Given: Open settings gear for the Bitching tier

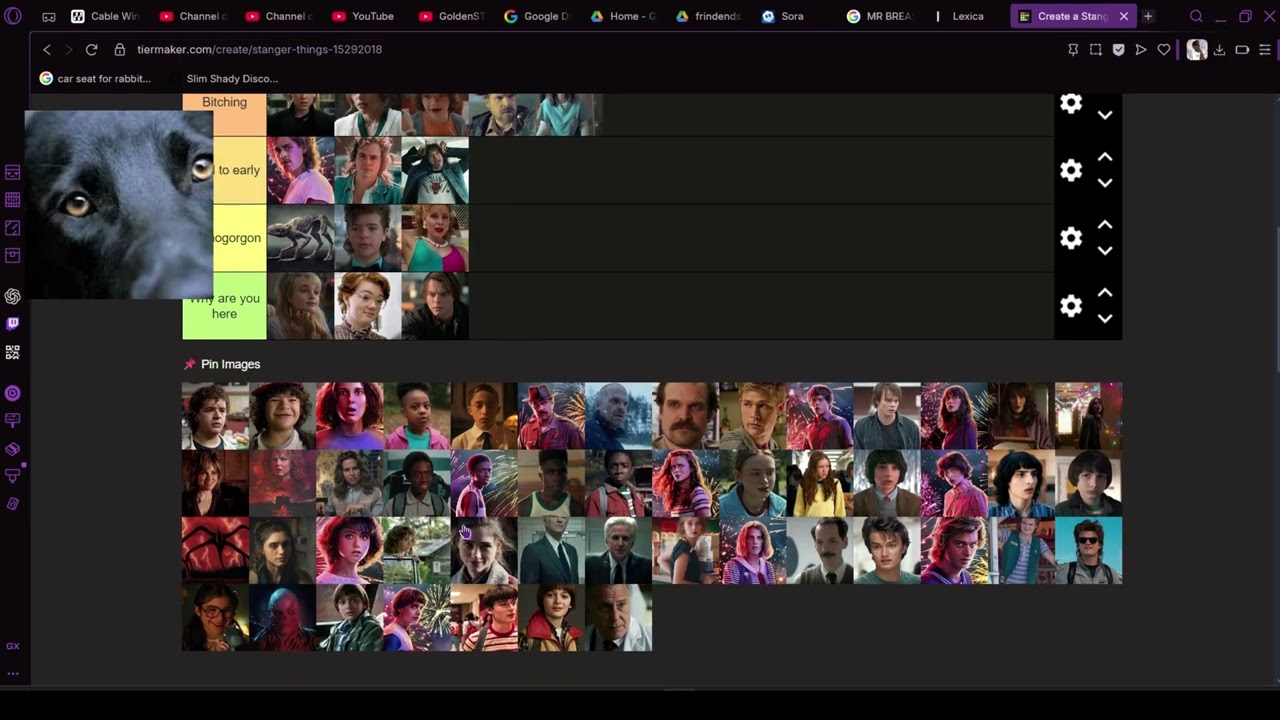Looking at the screenshot, I should click(x=1071, y=103).
